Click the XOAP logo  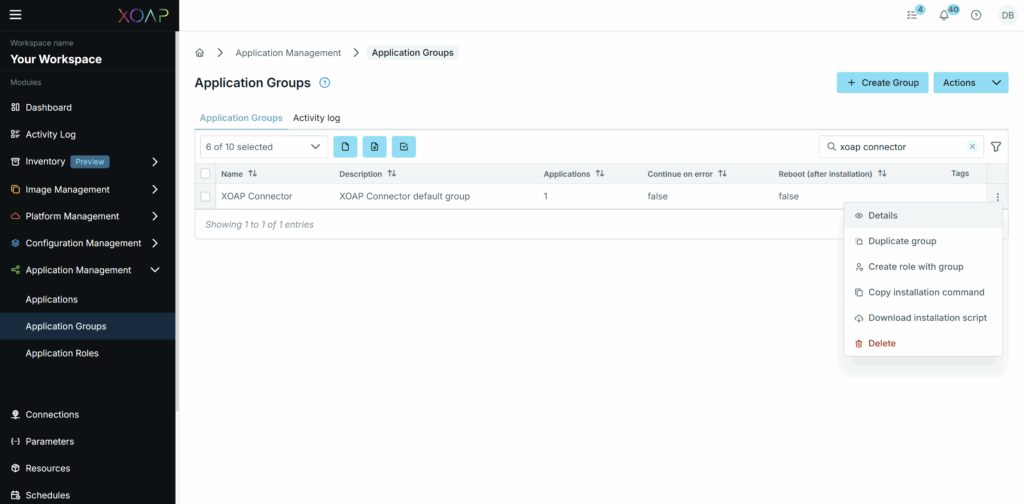tap(143, 15)
